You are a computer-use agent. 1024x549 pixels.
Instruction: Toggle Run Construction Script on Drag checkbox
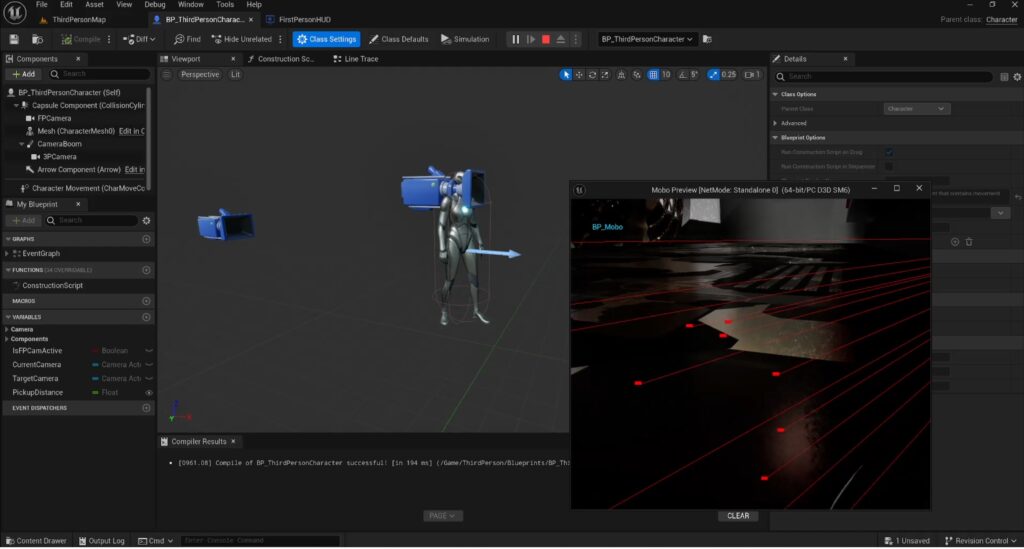889,152
